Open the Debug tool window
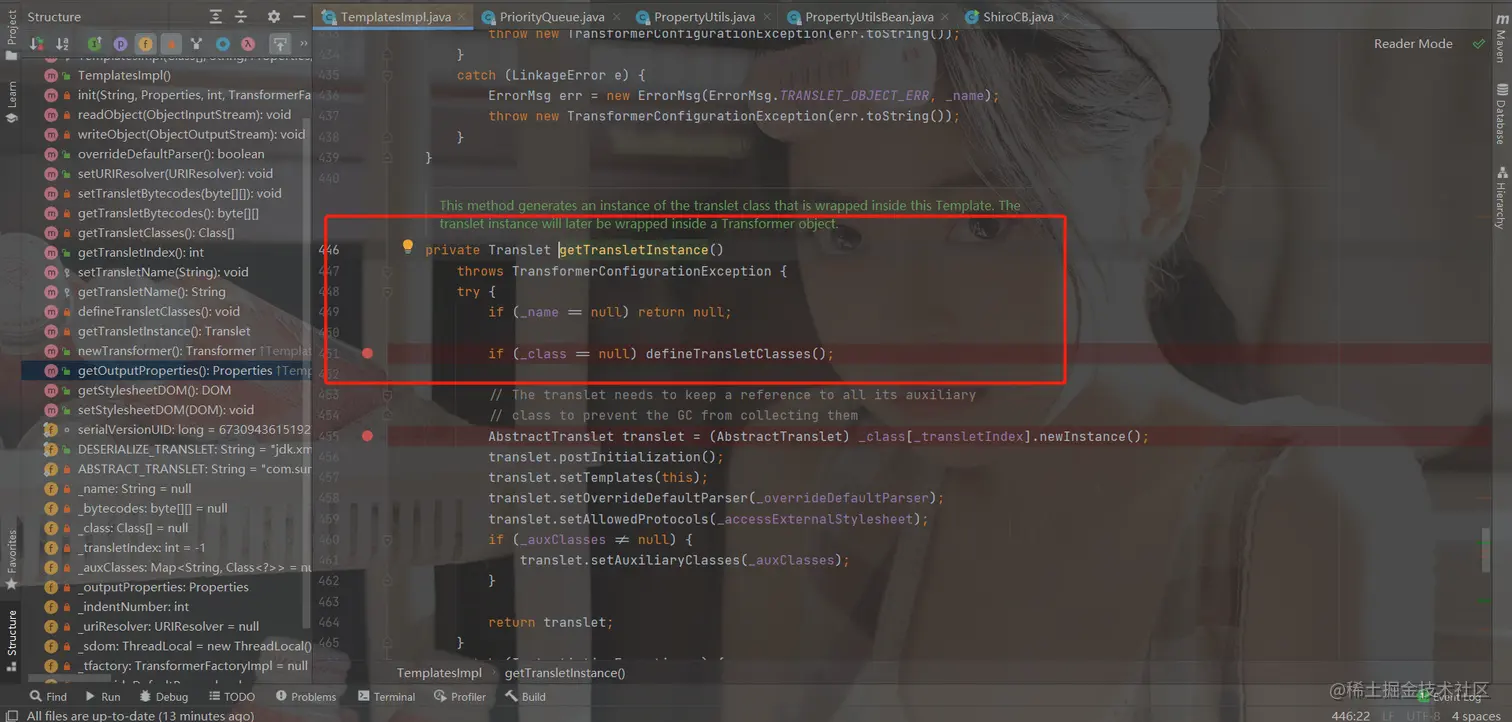The width and height of the screenshot is (1512, 722). tap(162, 697)
